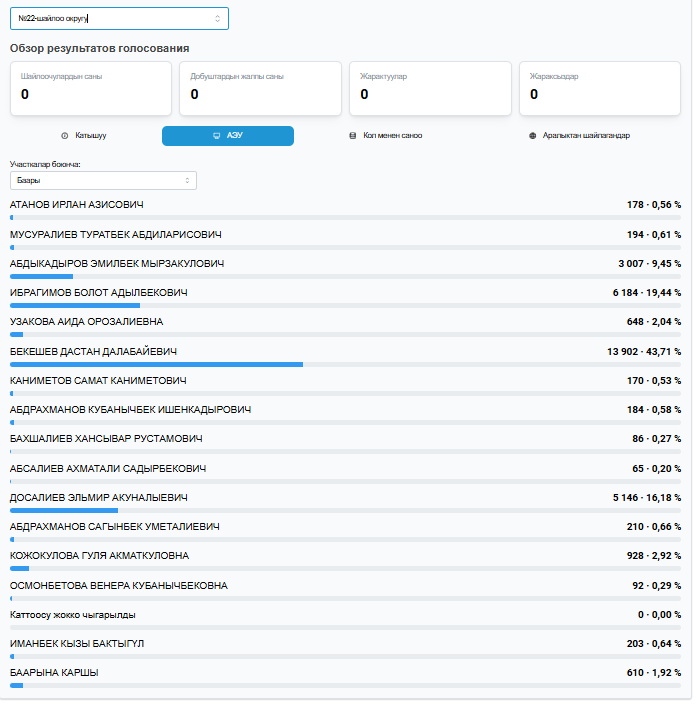Viewport: 700px width, 705px height.
Task: Click ИБРАГИМОВ БОЛОТ АДЫЛБЕКОВИЧ progress bar
Action: pyautogui.click(x=345, y=306)
